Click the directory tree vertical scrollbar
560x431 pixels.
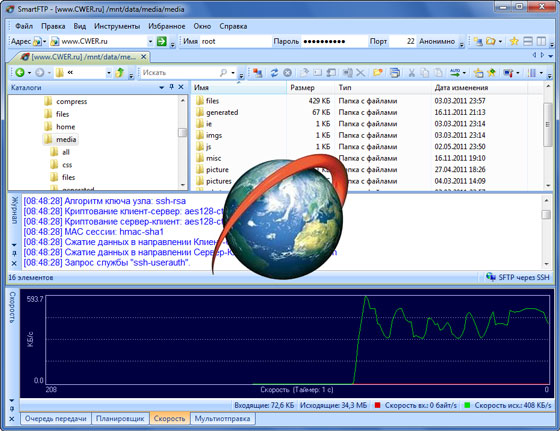tap(182, 142)
